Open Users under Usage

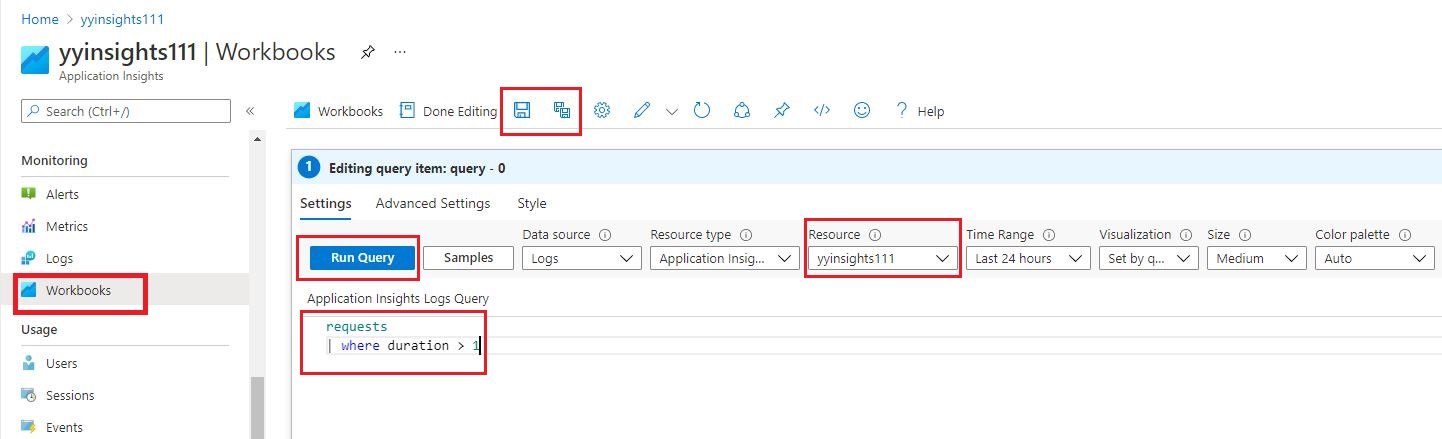[x=61, y=363]
